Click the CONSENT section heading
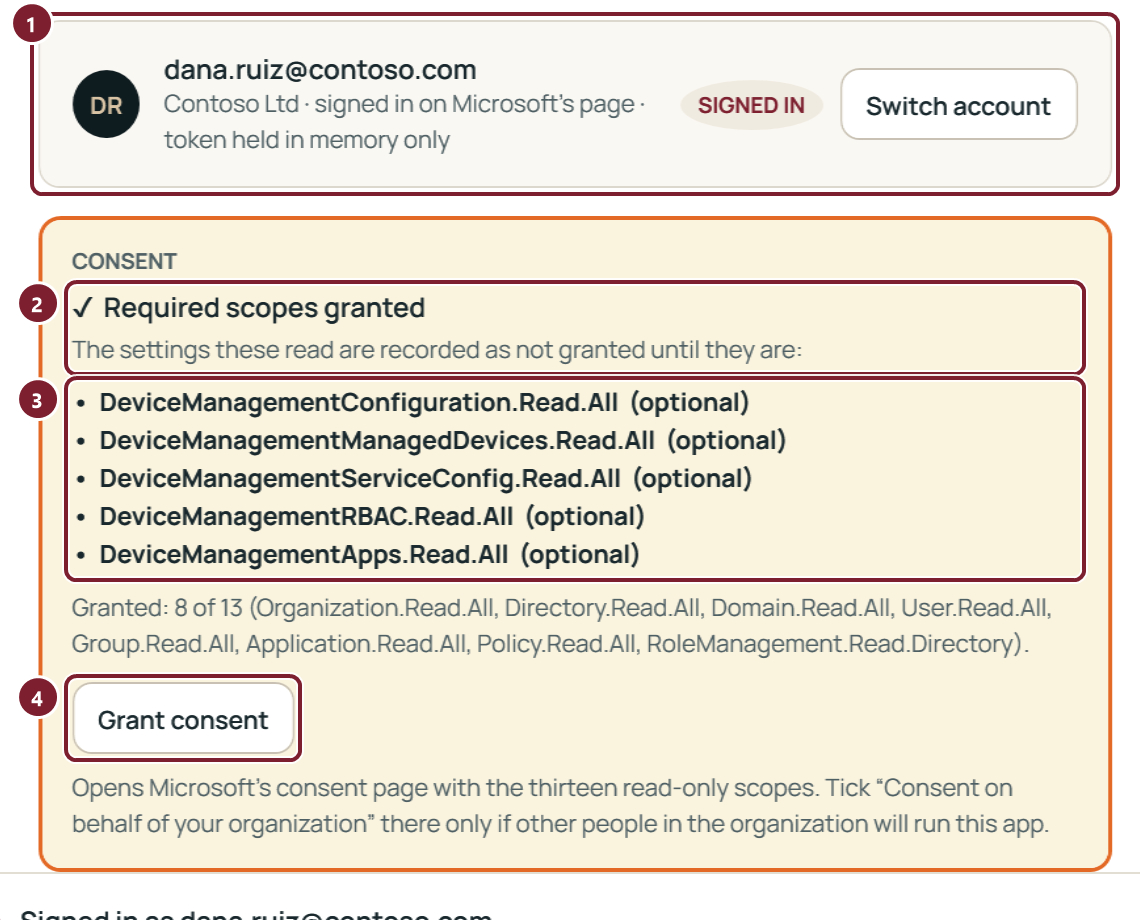Viewport: 1140px width, 920px height. (124, 261)
